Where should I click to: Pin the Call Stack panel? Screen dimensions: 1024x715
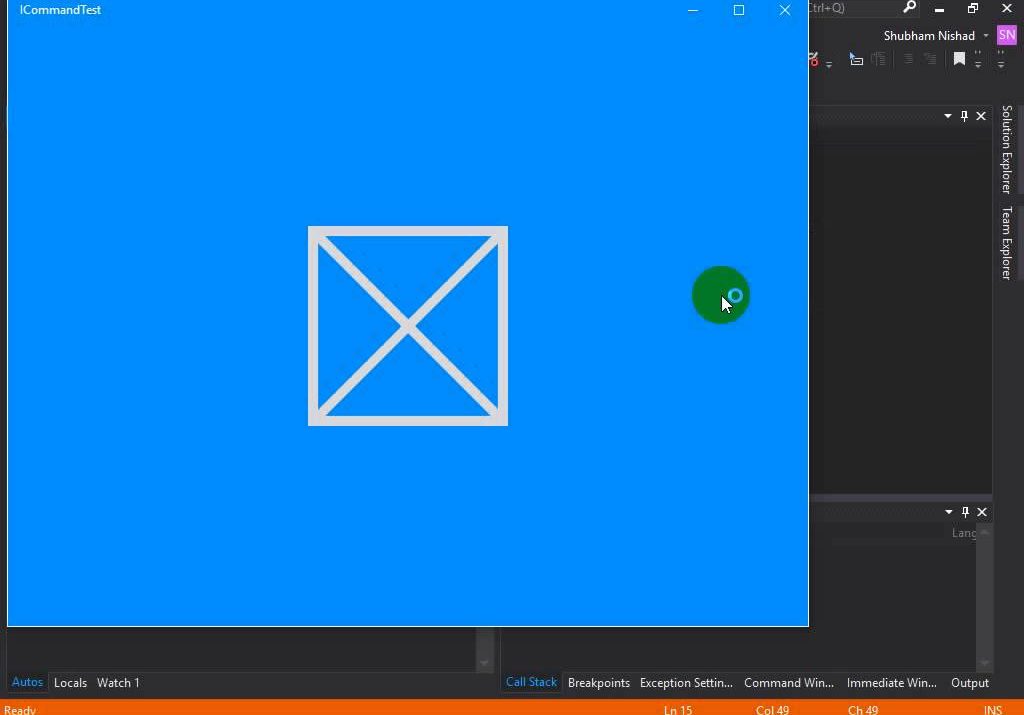click(x=965, y=512)
